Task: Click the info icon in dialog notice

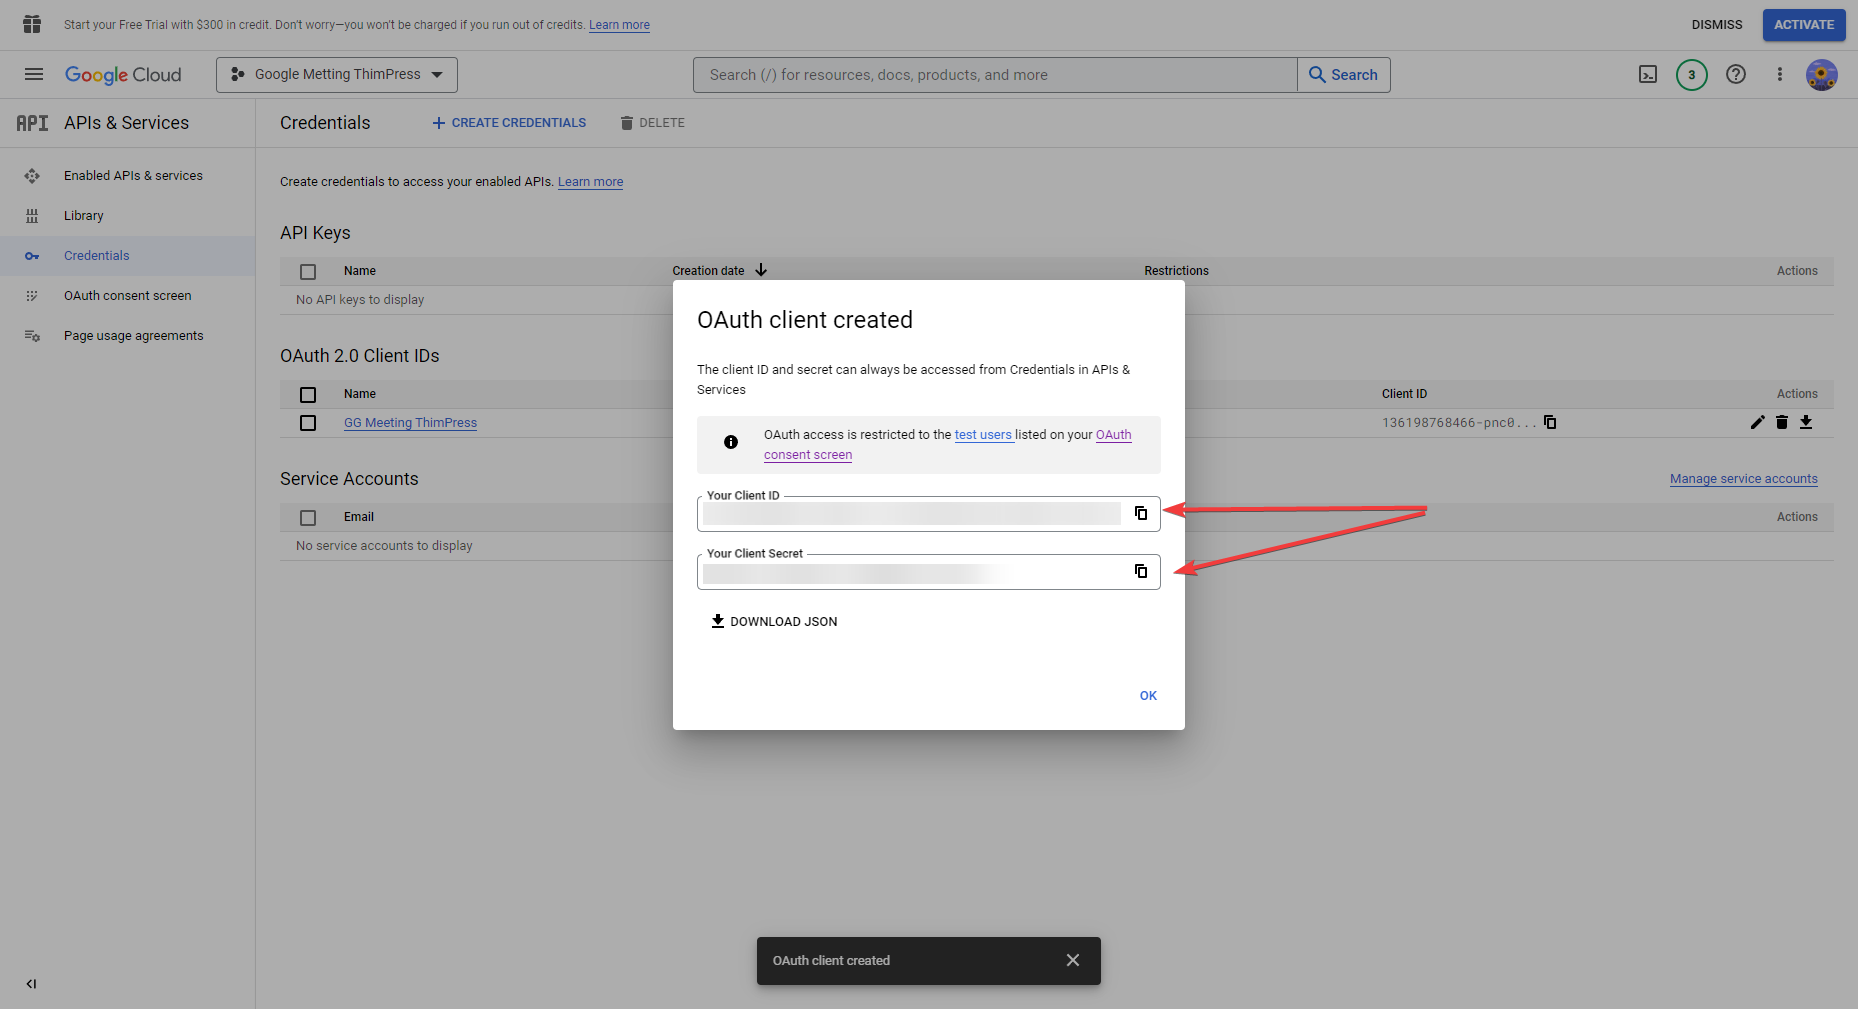Action: (x=731, y=442)
